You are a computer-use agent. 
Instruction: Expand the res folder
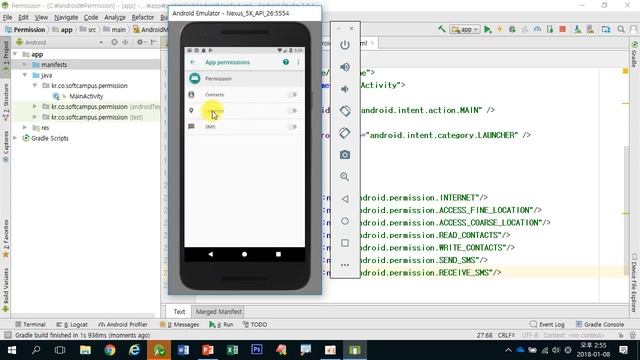click(24, 128)
